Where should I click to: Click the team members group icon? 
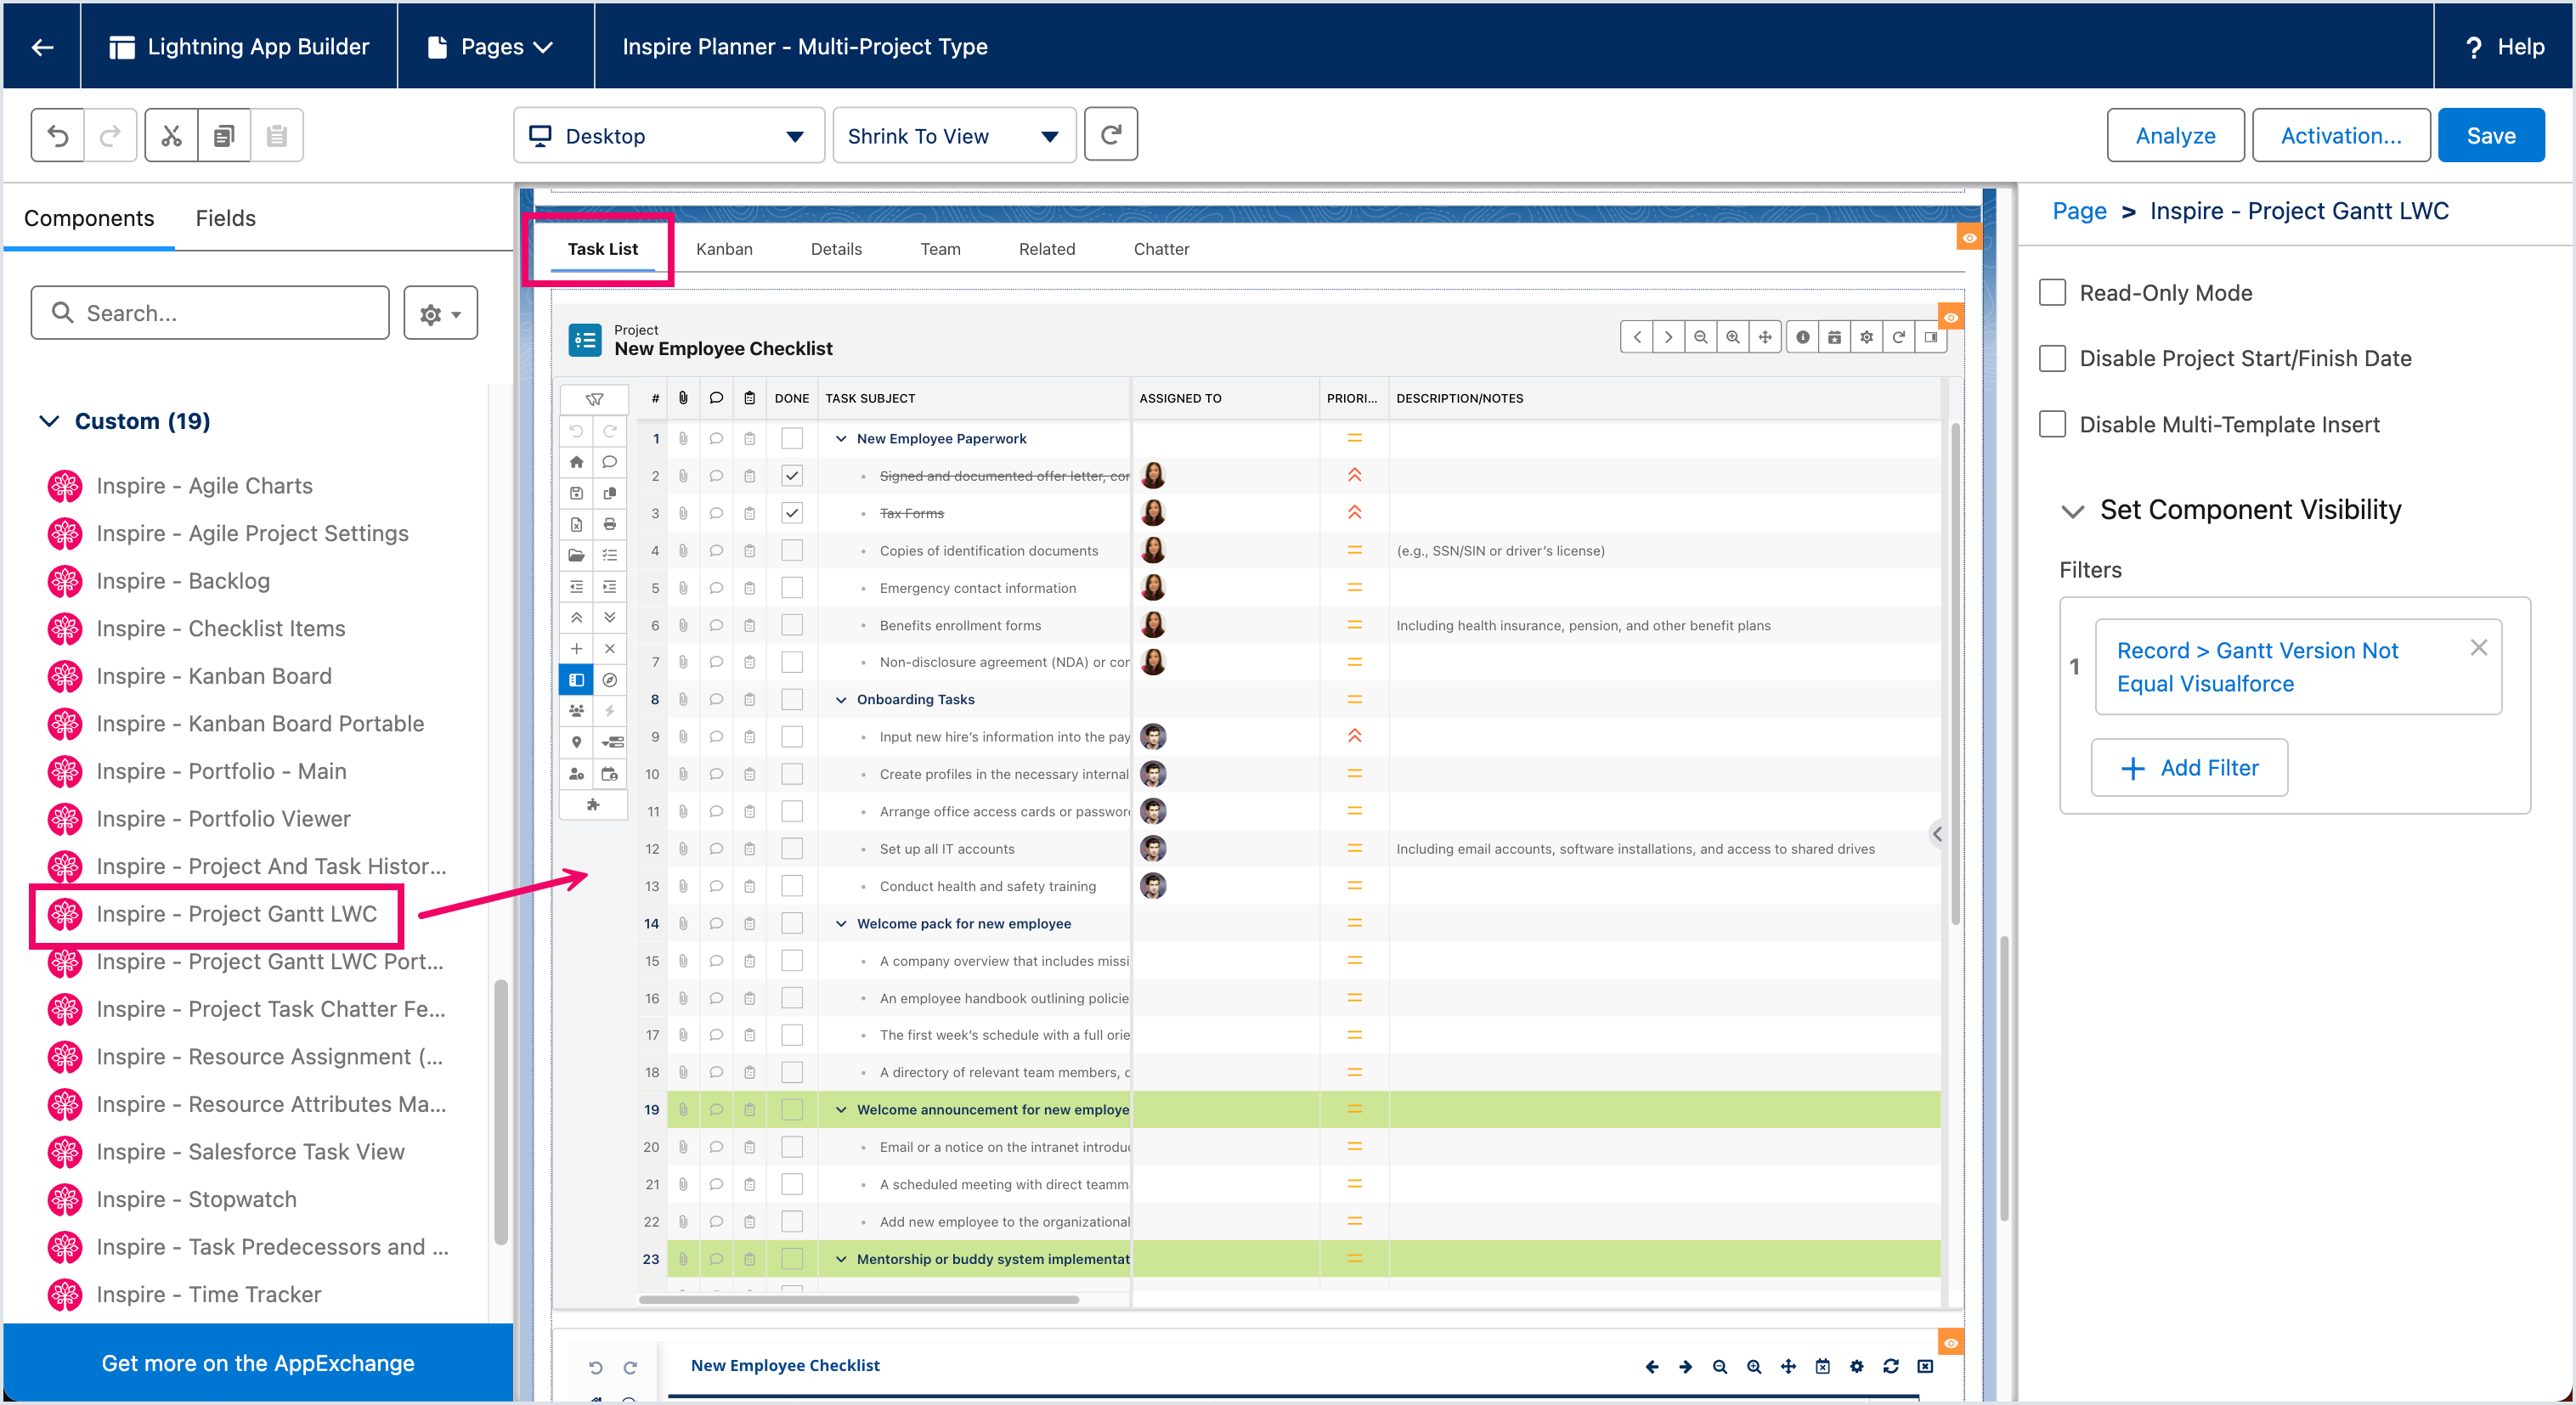tap(577, 711)
